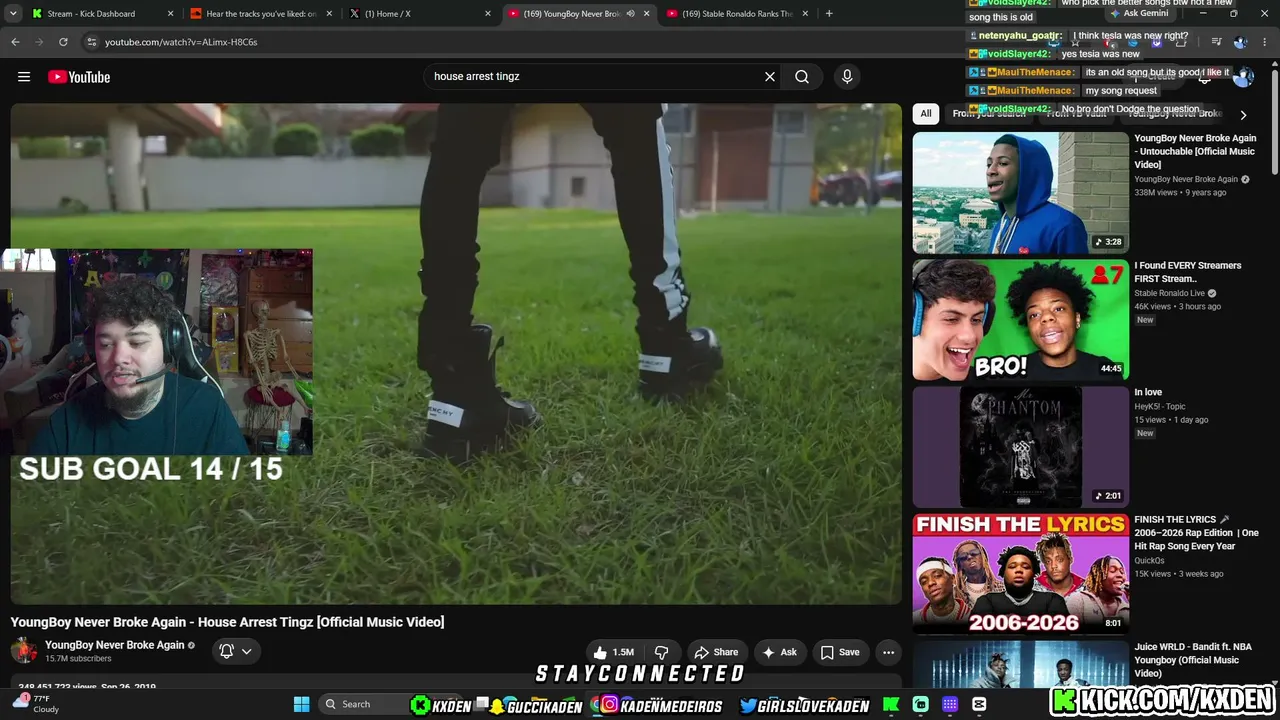The width and height of the screenshot is (1280, 720).
Task: Open YoungBoy Never Broke Again channel avatar
Action: click(x=24, y=651)
